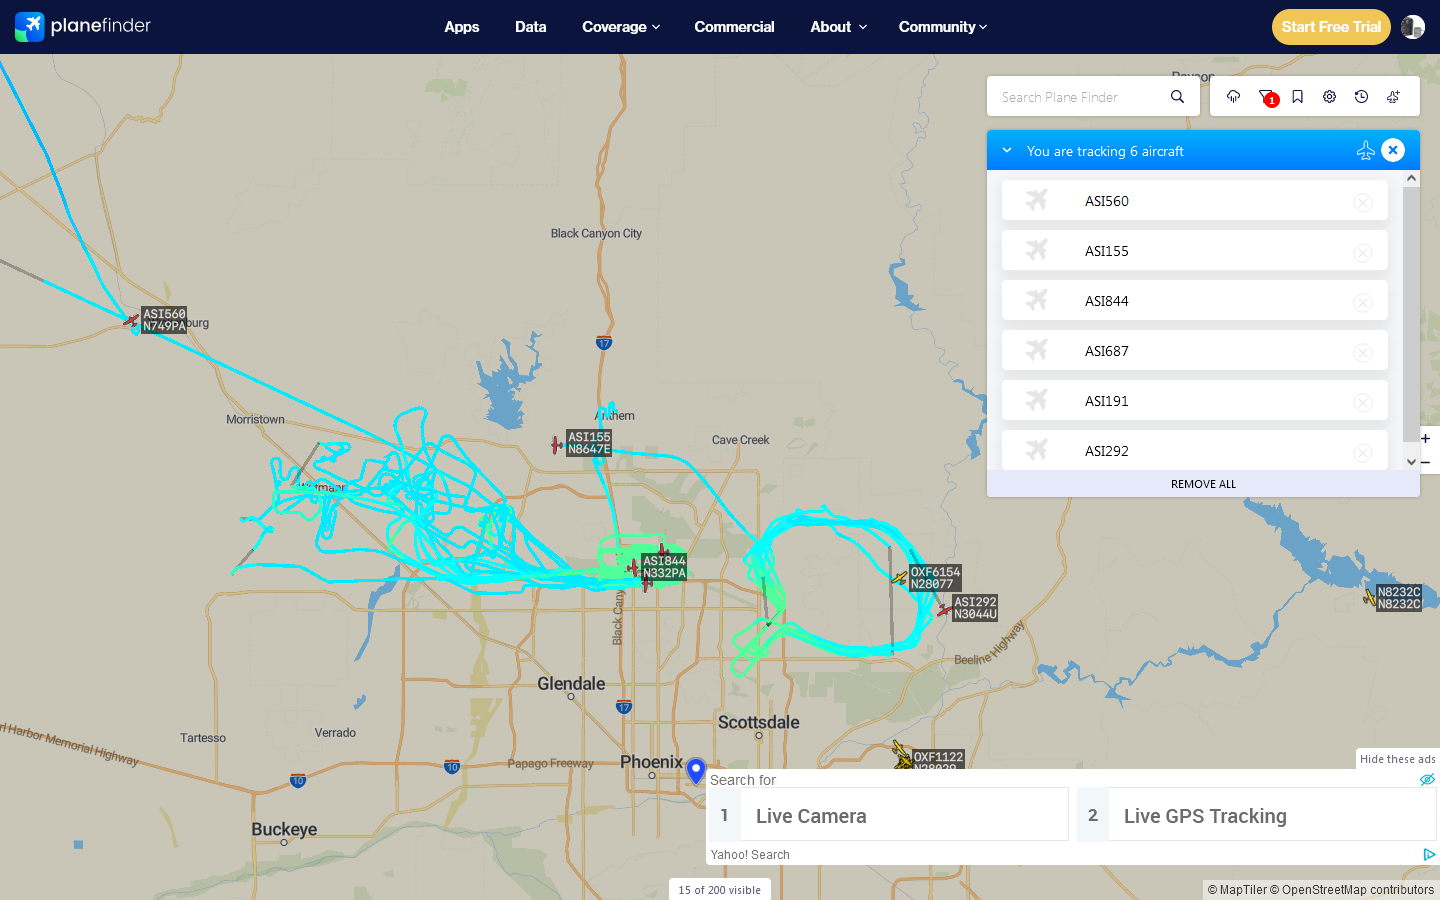Click the plane icon in tracking header
The height and width of the screenshot is (900, 1440).
tap(1365, 150)
